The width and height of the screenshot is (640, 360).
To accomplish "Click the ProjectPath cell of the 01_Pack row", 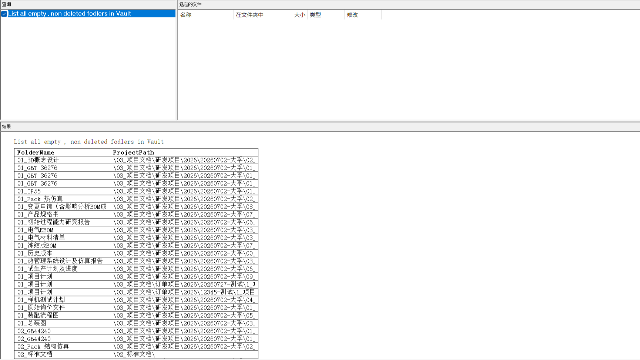I will click(185, 199).
